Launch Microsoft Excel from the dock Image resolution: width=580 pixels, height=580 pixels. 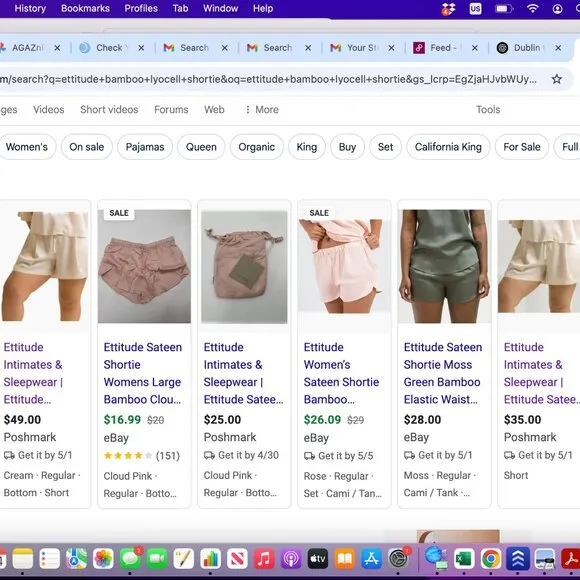point(464,558)
